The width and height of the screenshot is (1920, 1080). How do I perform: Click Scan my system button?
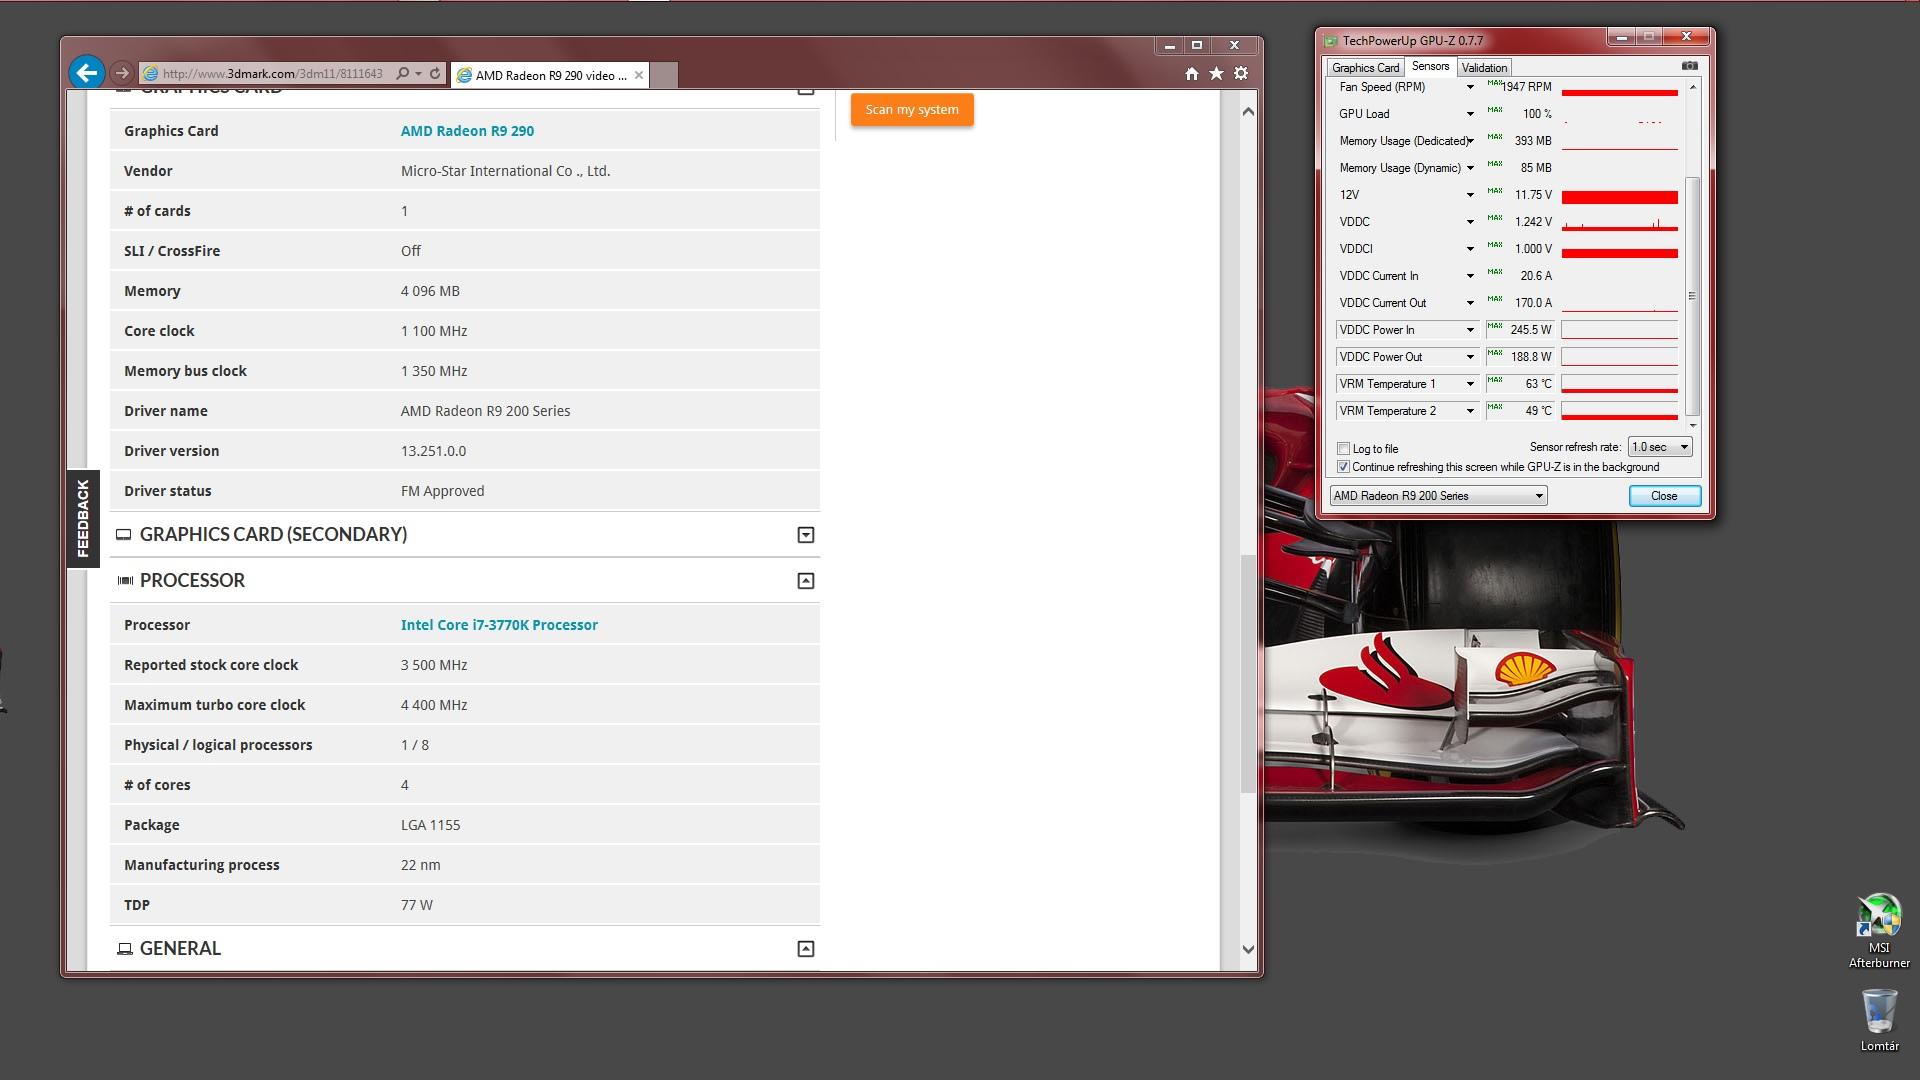coord(912,110)
